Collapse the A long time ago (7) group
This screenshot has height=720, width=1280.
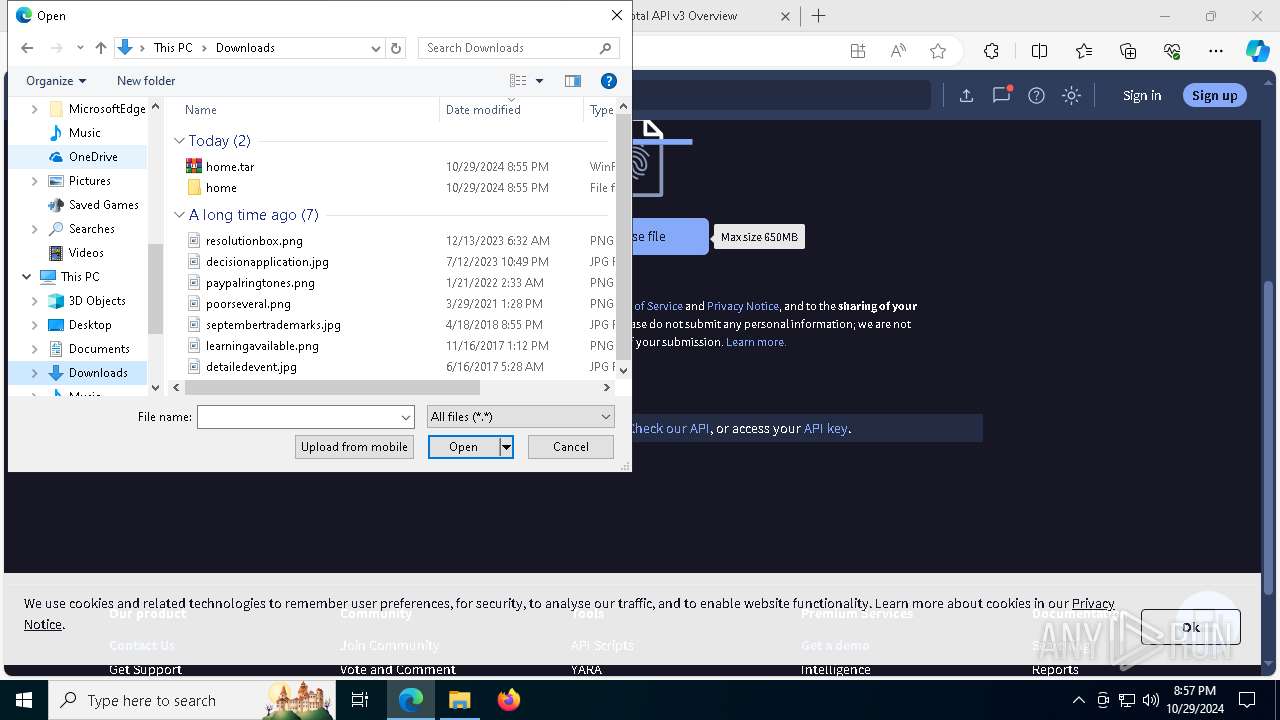click(x=180, y=215)
